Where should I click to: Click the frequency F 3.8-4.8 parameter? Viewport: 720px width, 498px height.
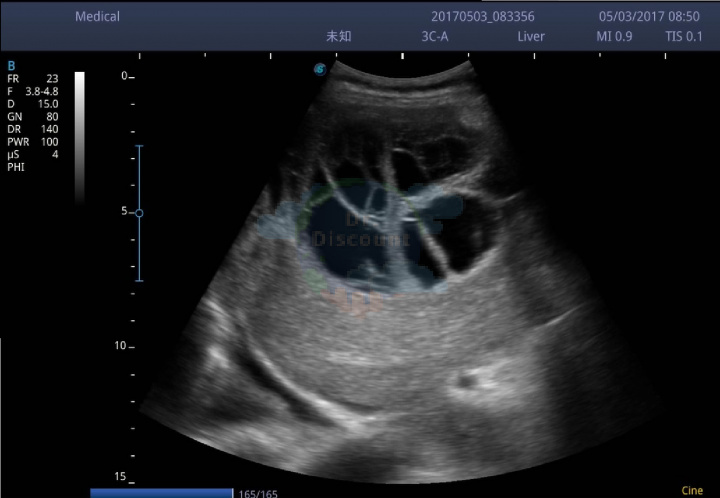pos(33,91)
